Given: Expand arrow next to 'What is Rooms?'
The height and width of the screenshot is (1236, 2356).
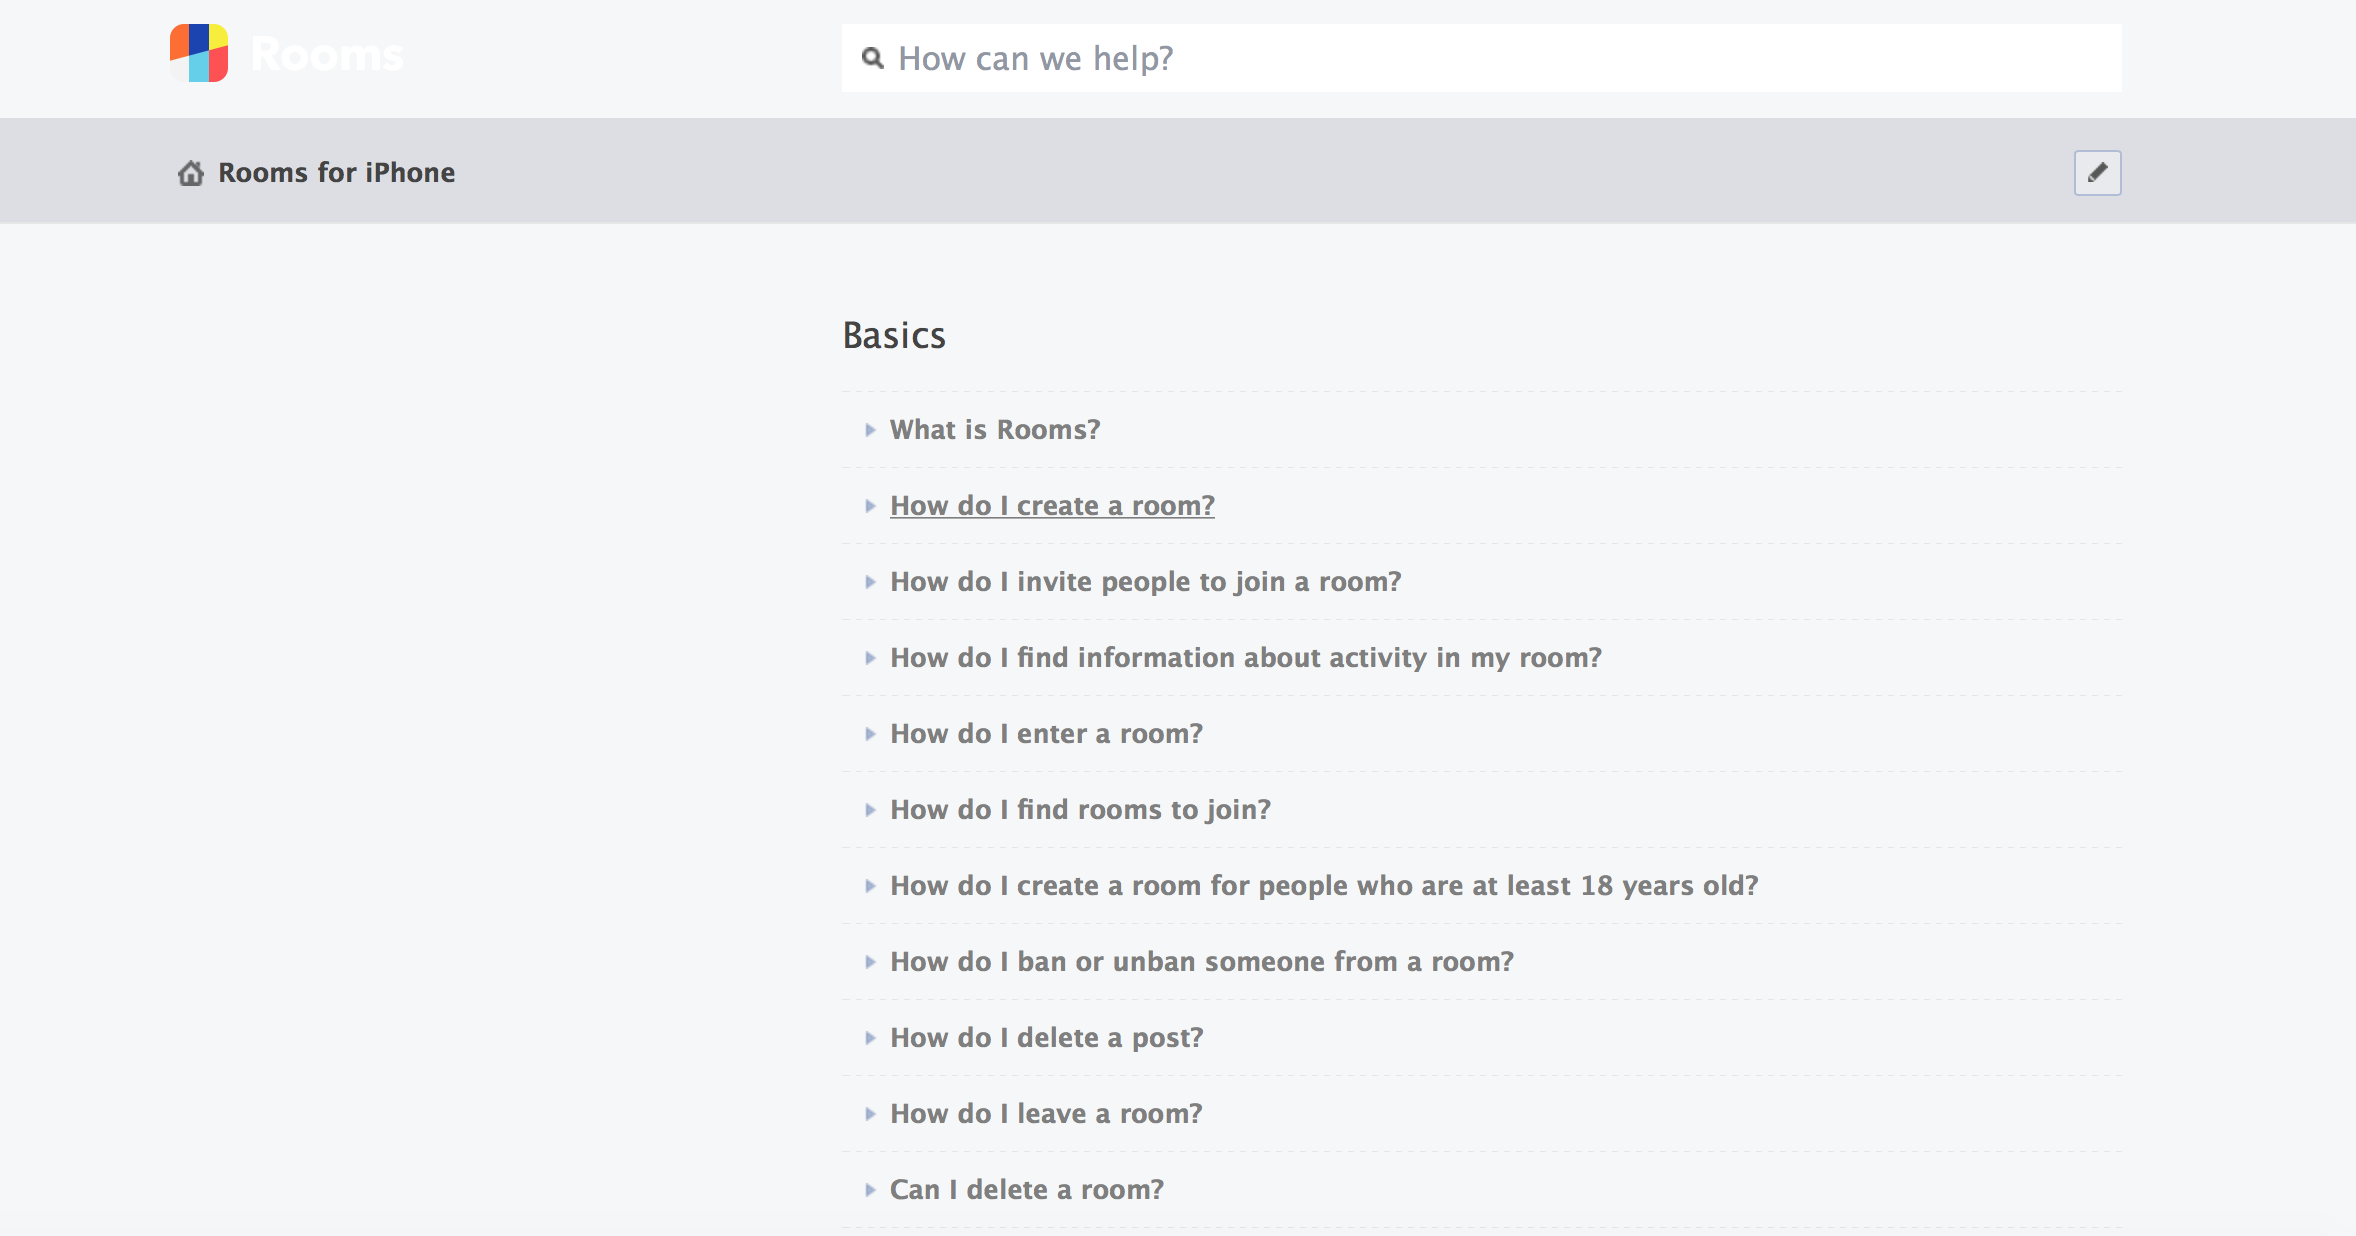Looking at the screenshot, I should point(870,430).
